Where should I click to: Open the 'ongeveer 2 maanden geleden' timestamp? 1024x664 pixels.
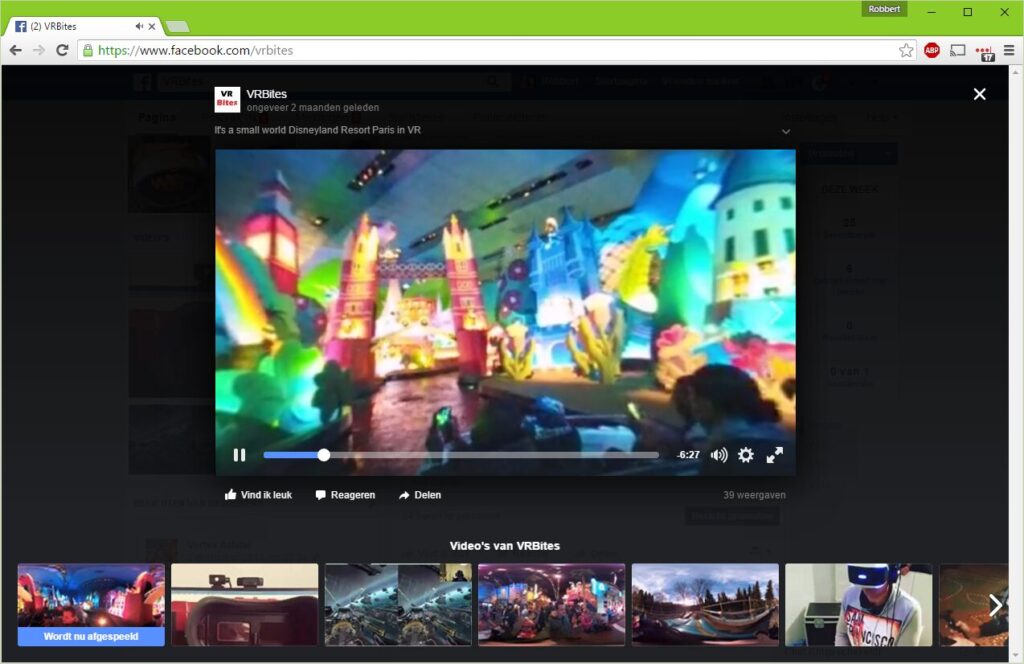click(x=313, y=108)
